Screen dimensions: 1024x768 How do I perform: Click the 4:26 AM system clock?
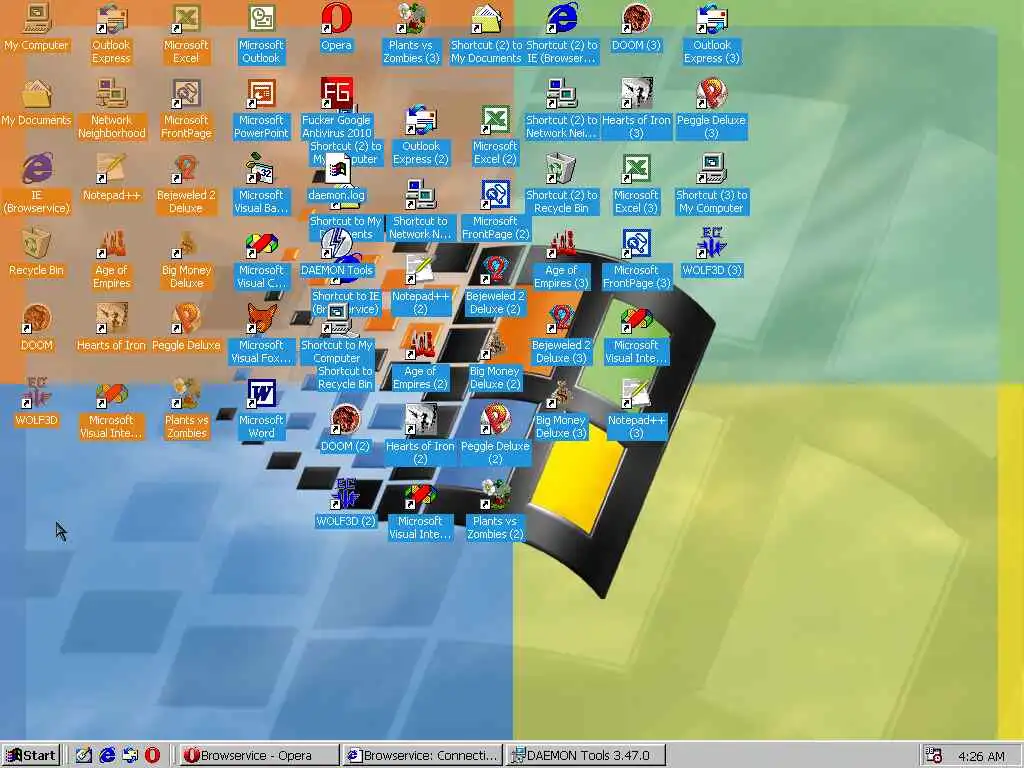(981, 756)
